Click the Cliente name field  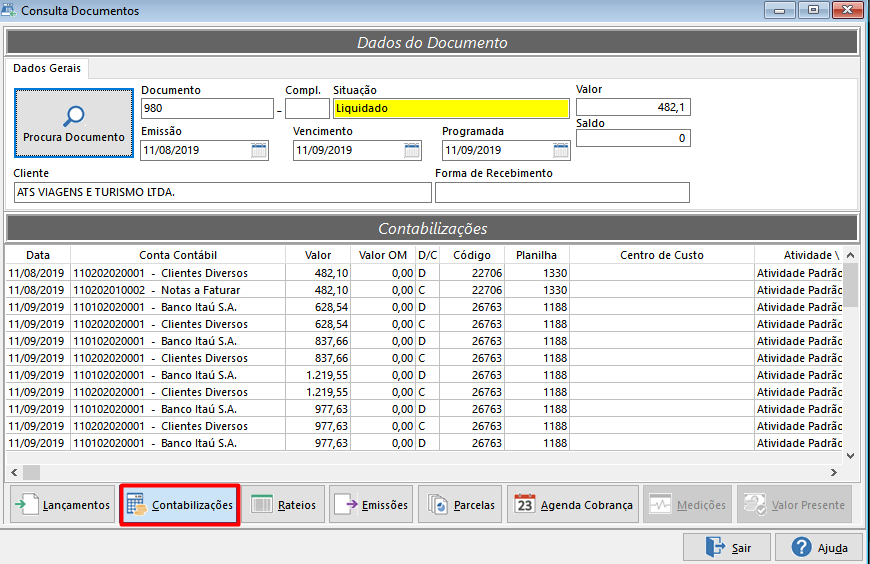pyautogui.click(x=222, y=193)
